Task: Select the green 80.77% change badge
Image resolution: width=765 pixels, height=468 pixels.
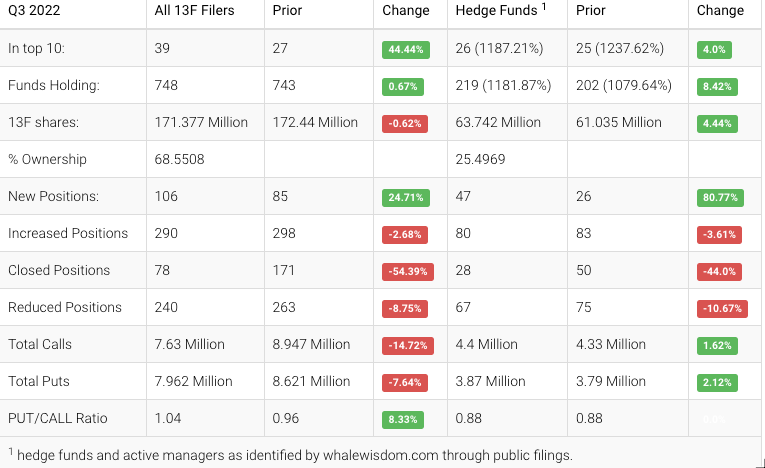Action: pos(720,197)
